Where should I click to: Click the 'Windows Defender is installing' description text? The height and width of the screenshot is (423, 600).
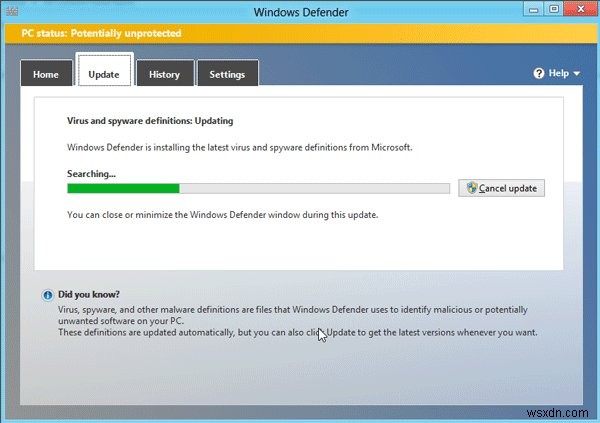pos(240,147)
